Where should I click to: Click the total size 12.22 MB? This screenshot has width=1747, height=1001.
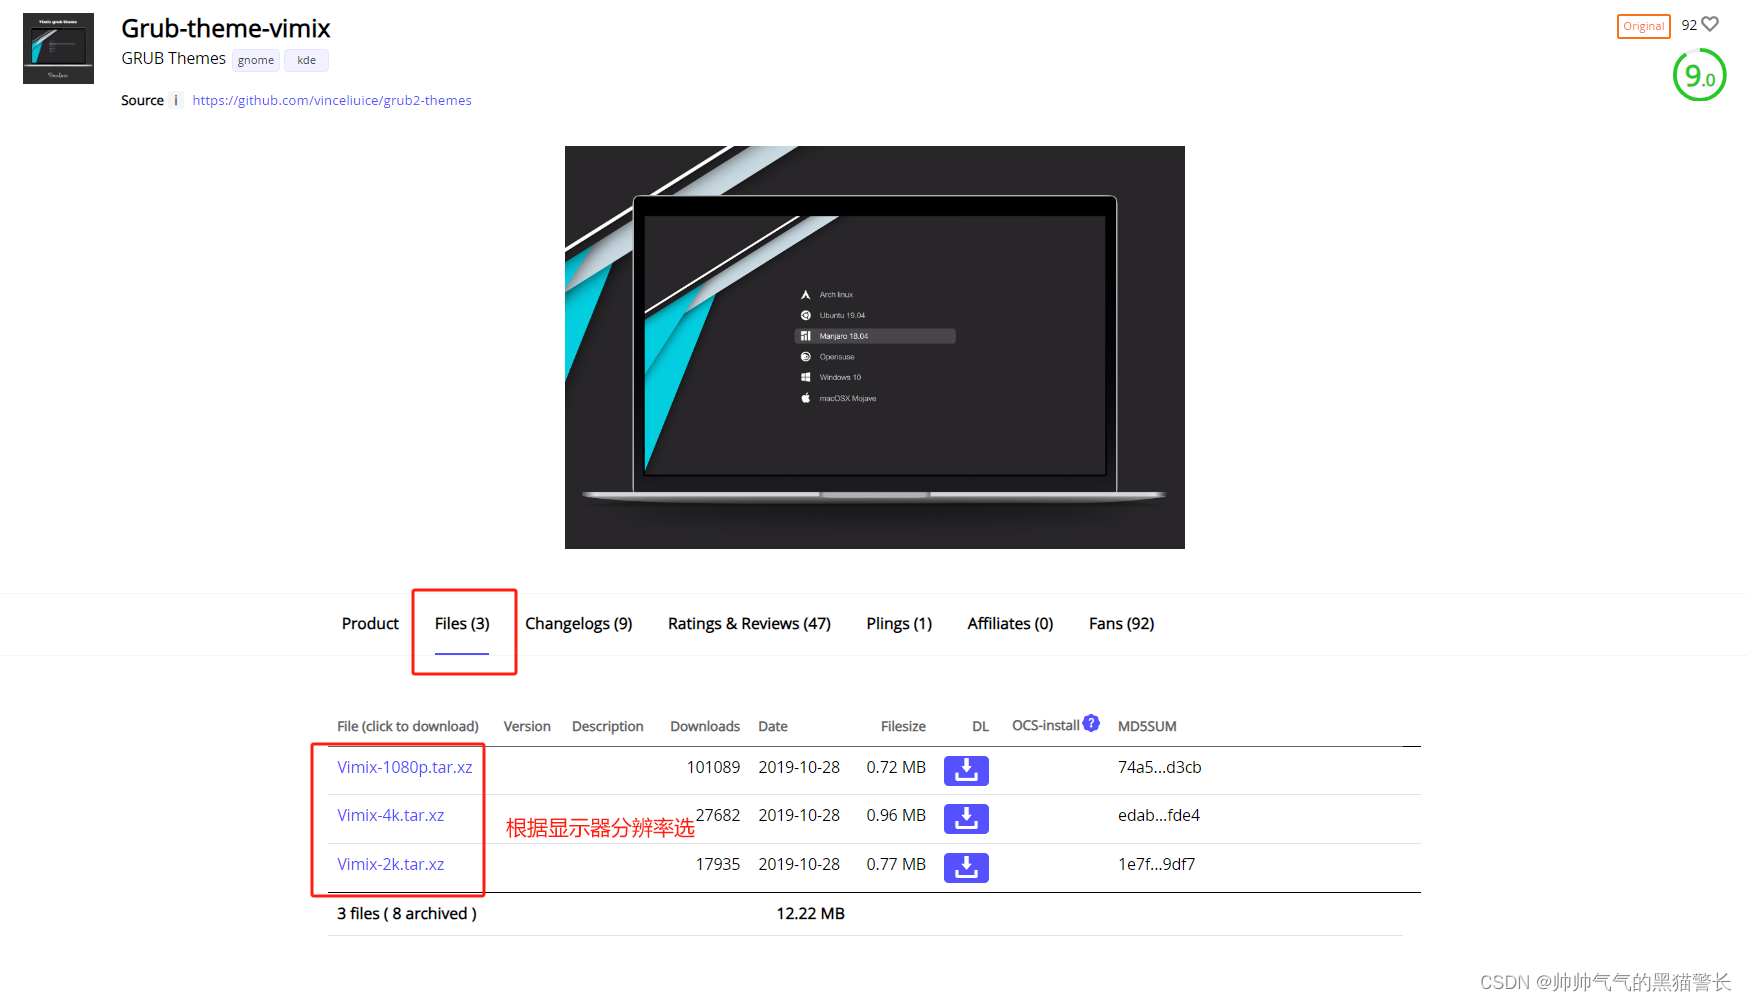[x=811, y=913]
